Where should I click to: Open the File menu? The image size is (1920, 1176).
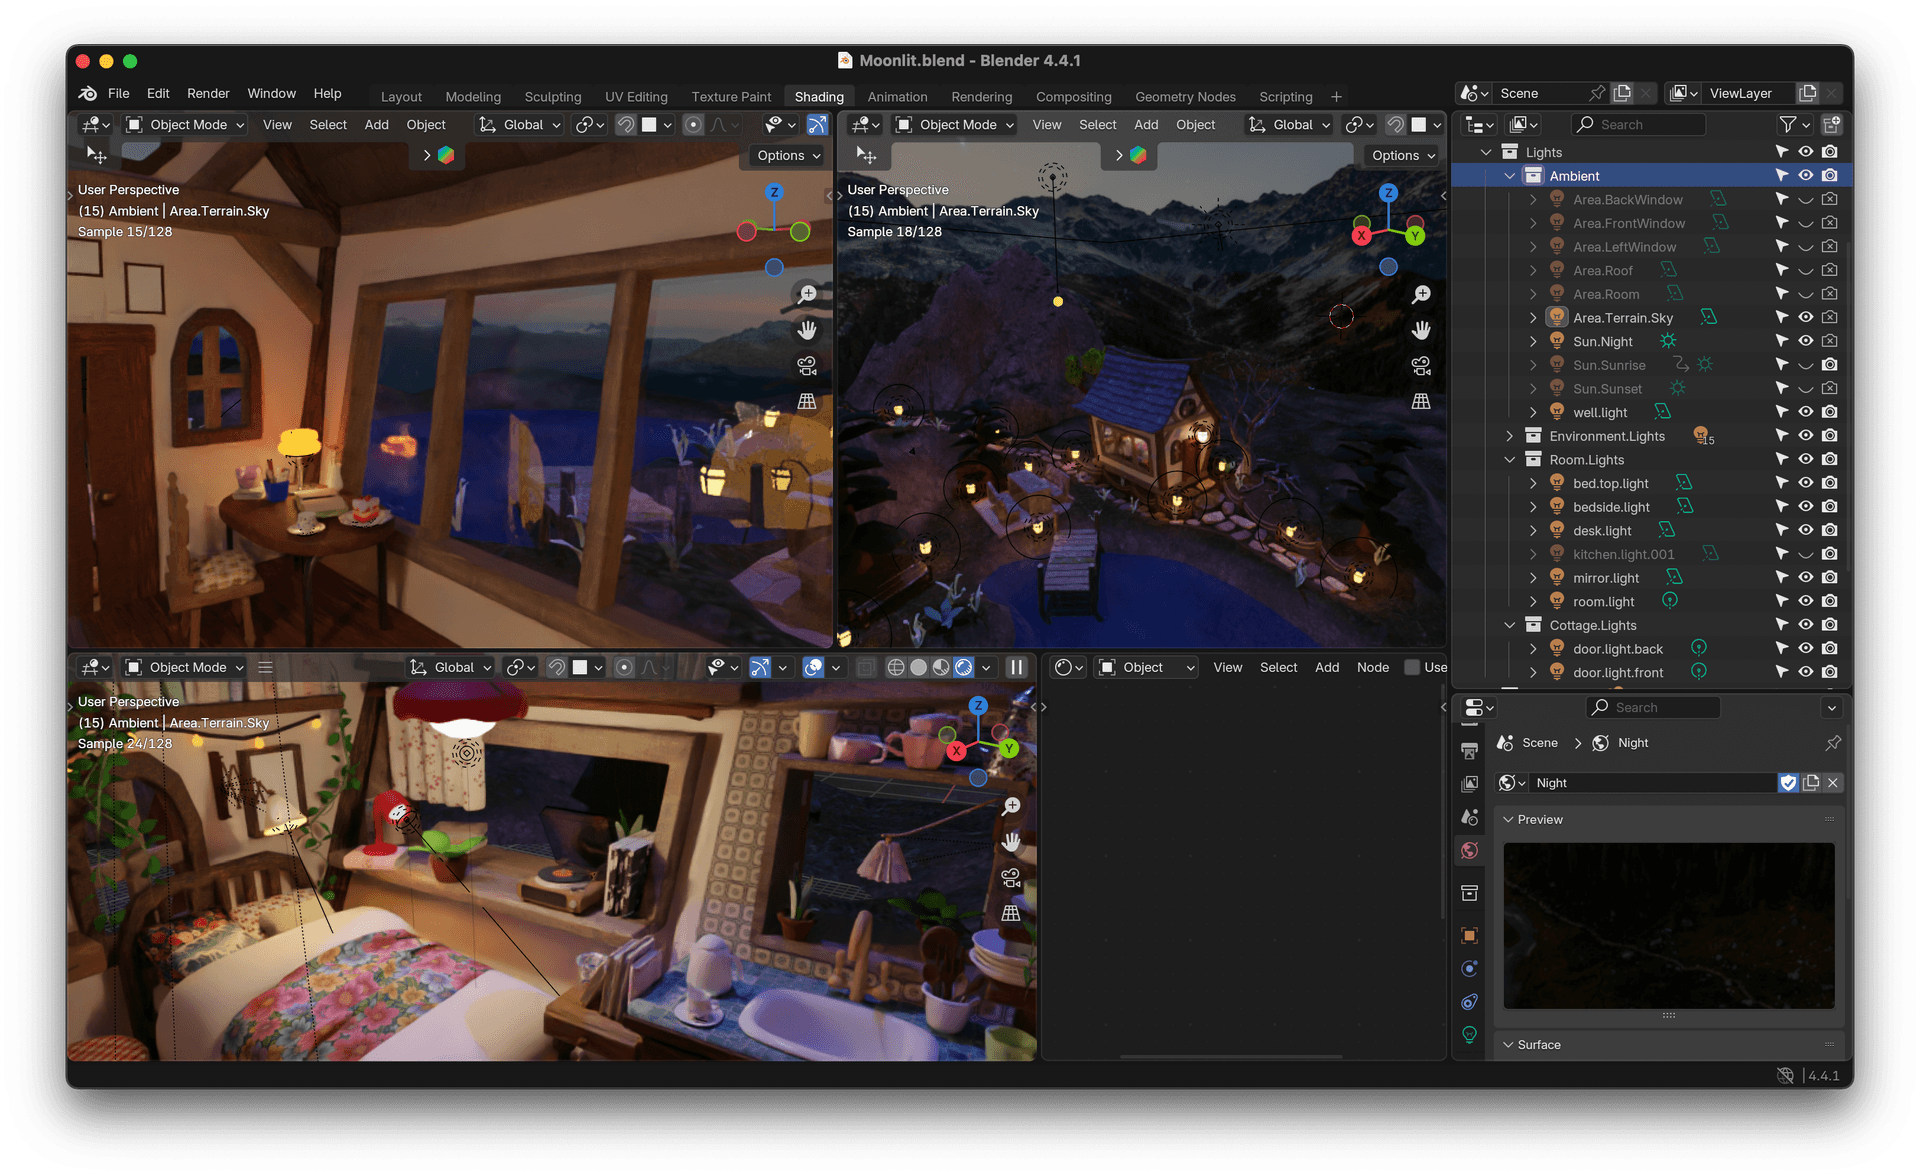click(x=118, y=93)
